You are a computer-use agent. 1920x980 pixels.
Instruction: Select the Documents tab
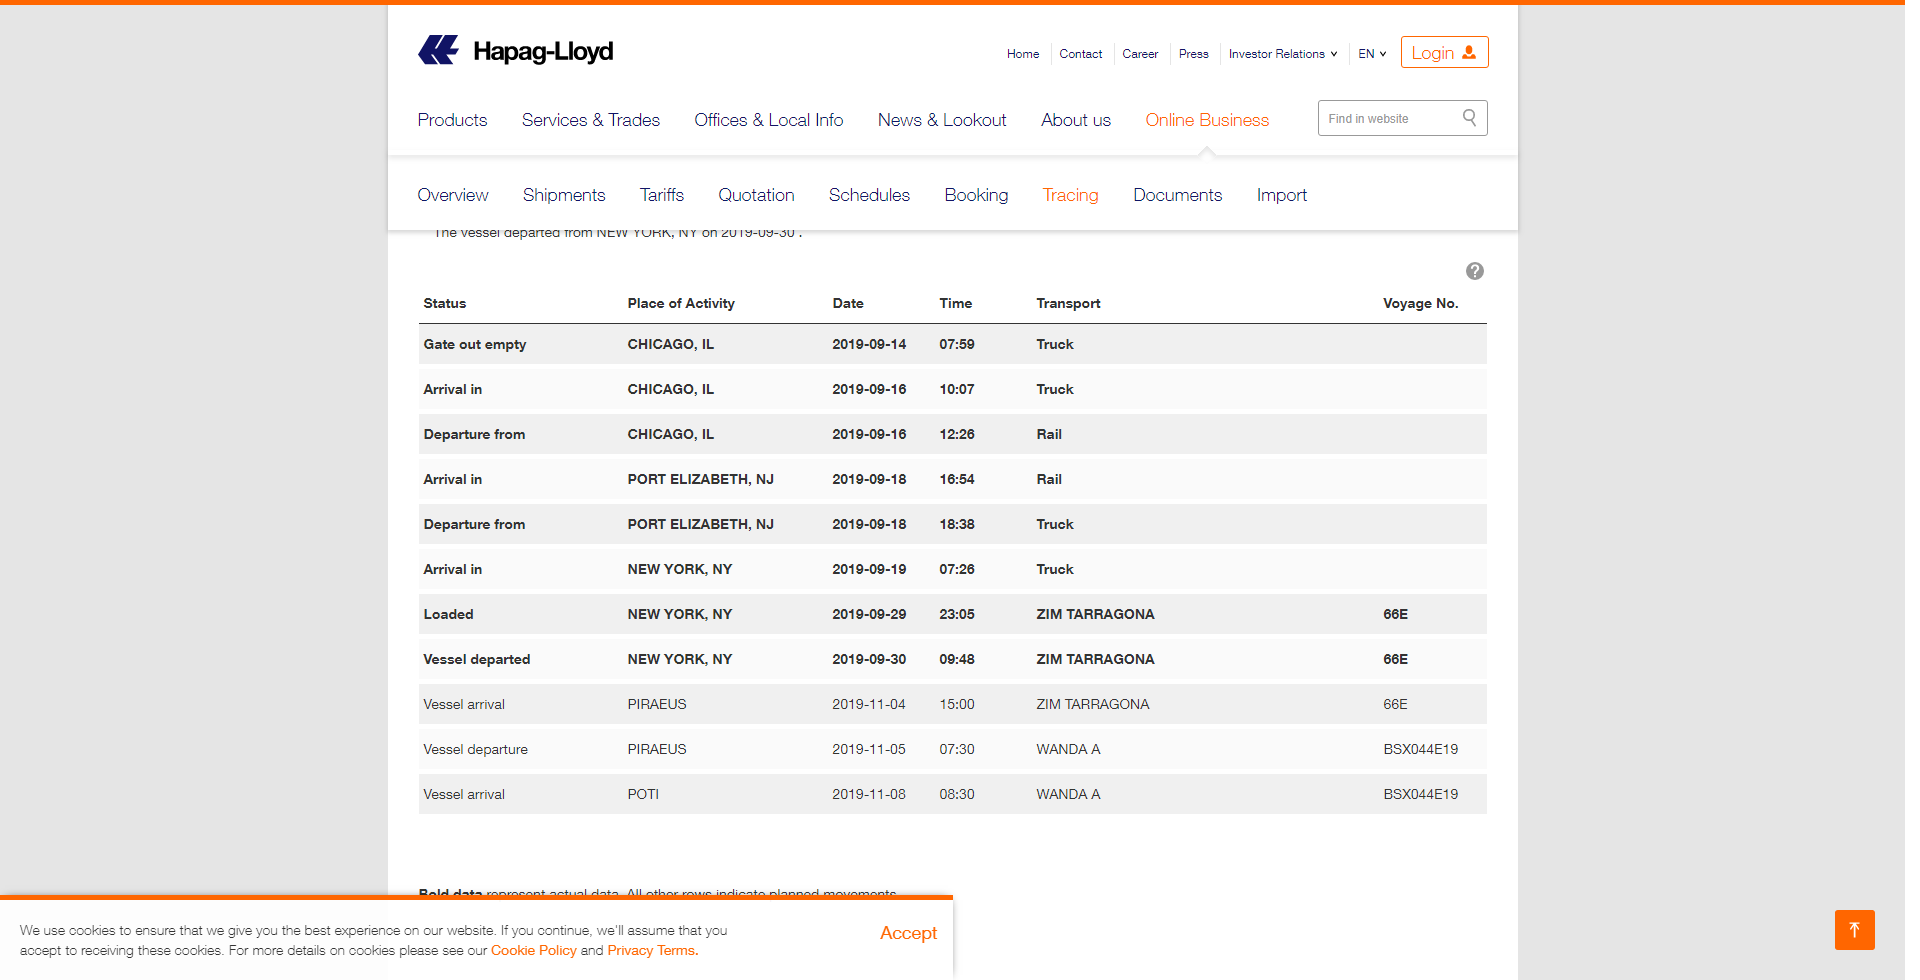pyautogui.click(x=1177, y=195)
